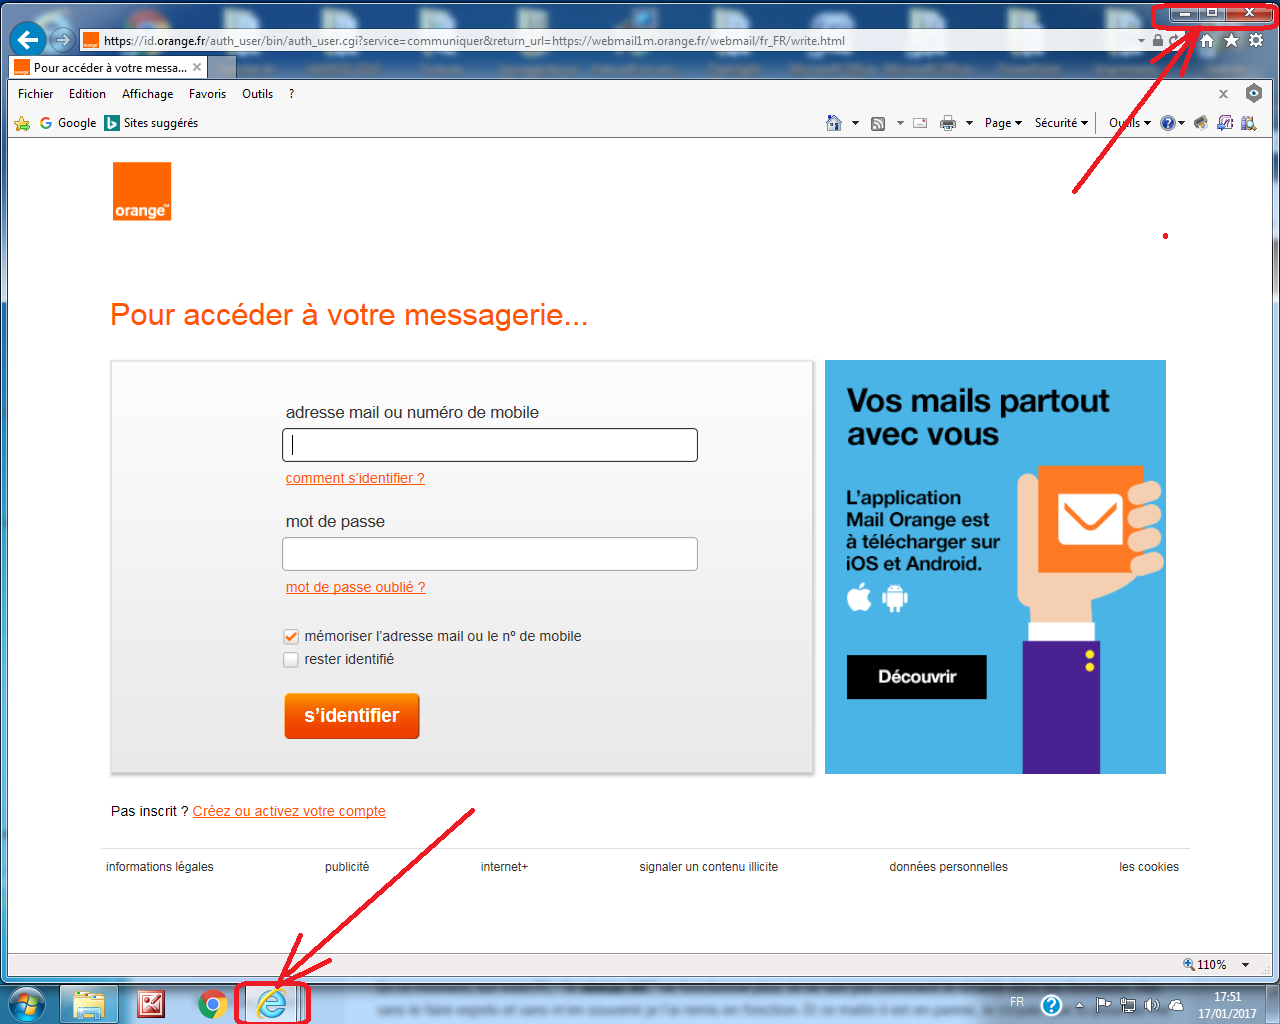Click the RSS feeds icon
Viewport: 1280px width, 1024px height.
click(x=878, y=123)
